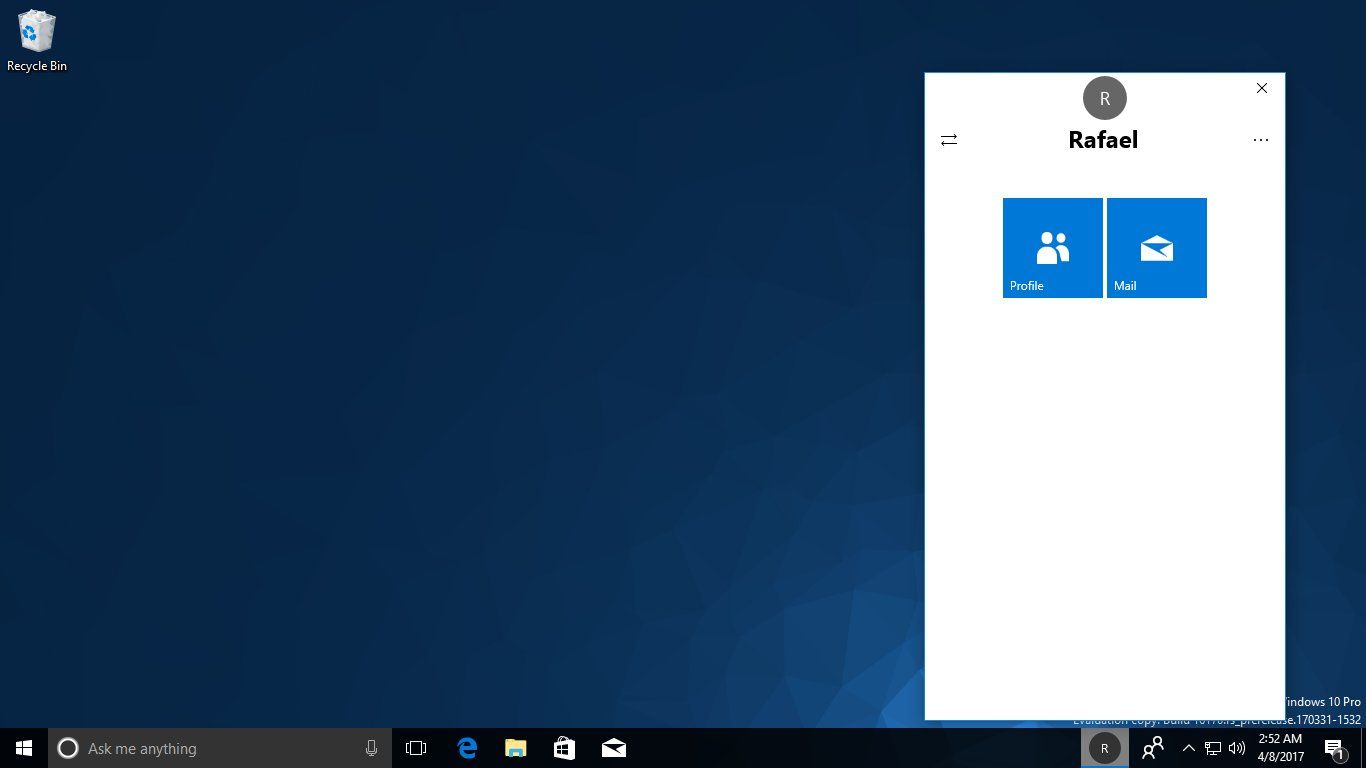
Task: Open the Mail tile for Rafael
Action: (1156, 248)
